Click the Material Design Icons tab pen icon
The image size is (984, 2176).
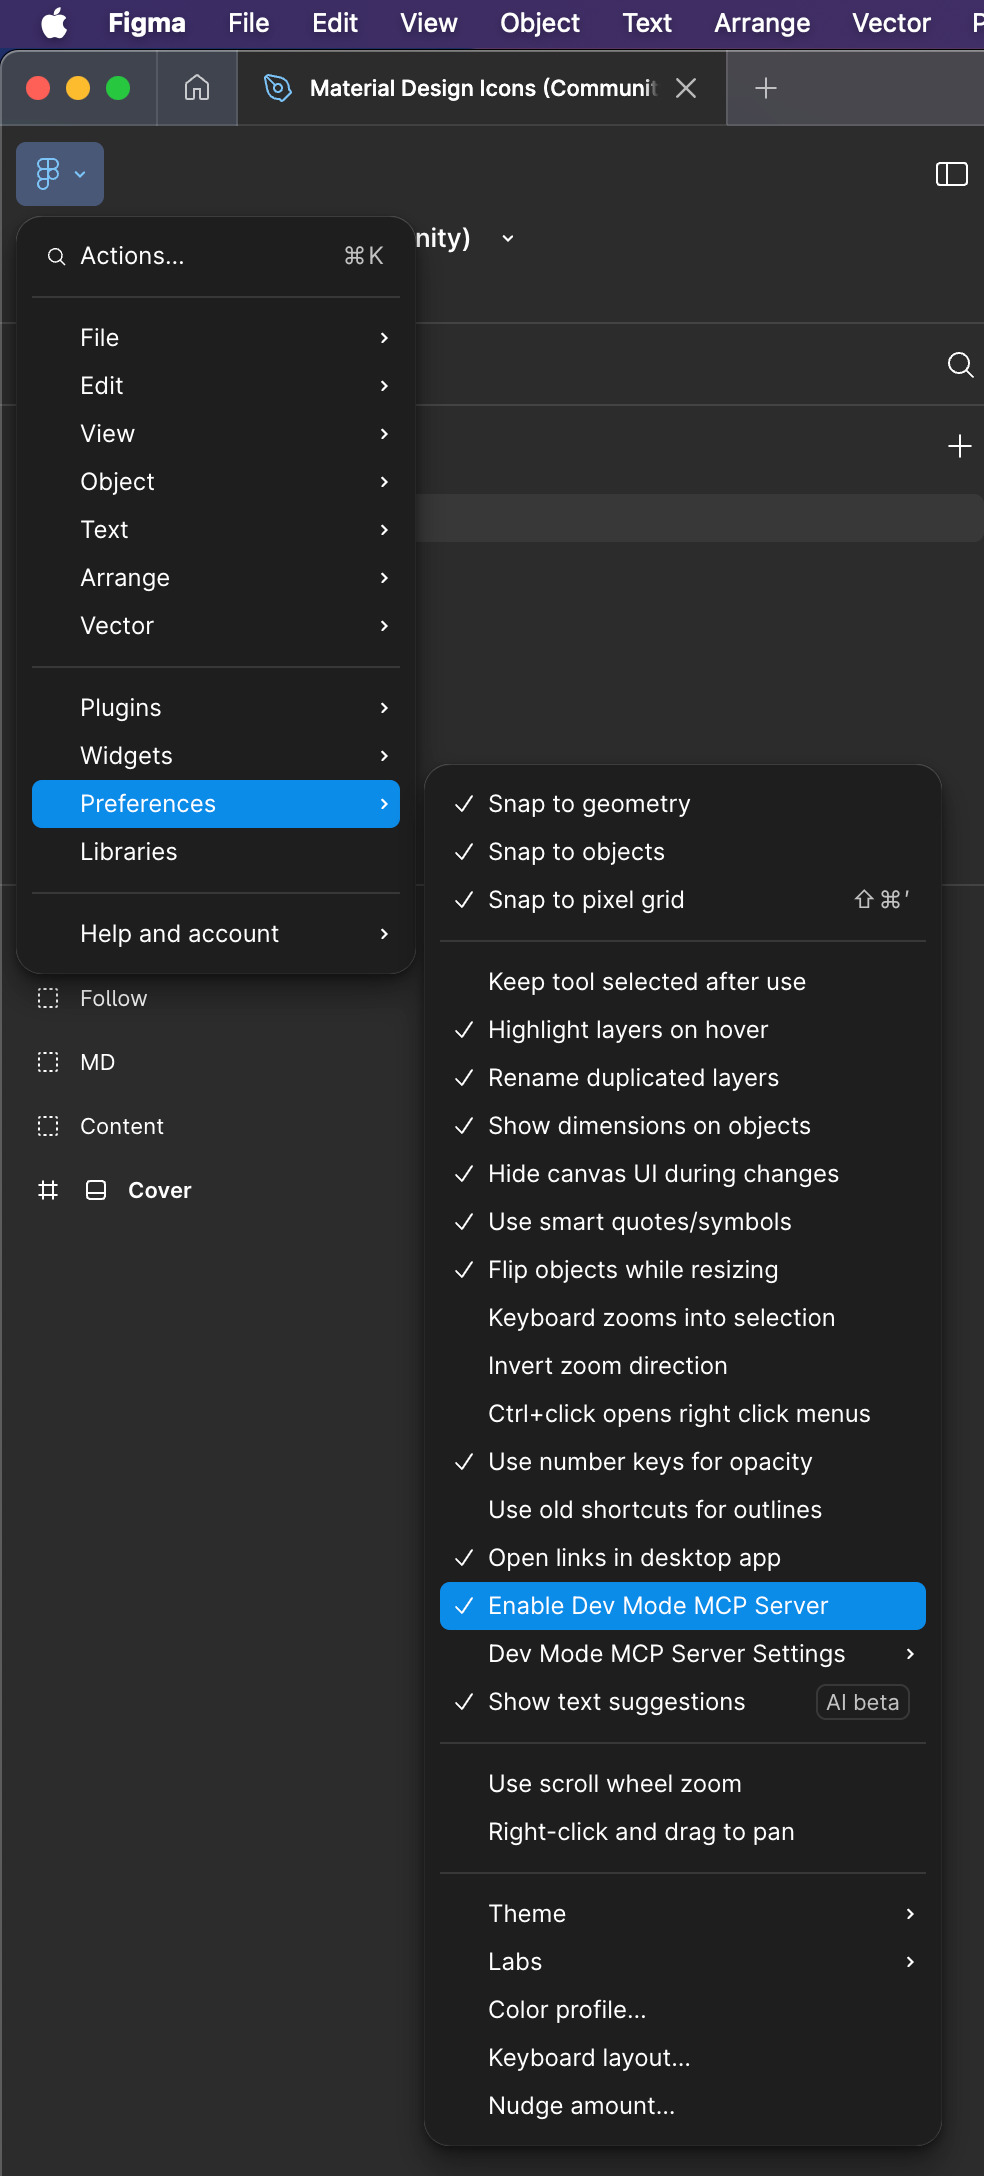point(277,88)
